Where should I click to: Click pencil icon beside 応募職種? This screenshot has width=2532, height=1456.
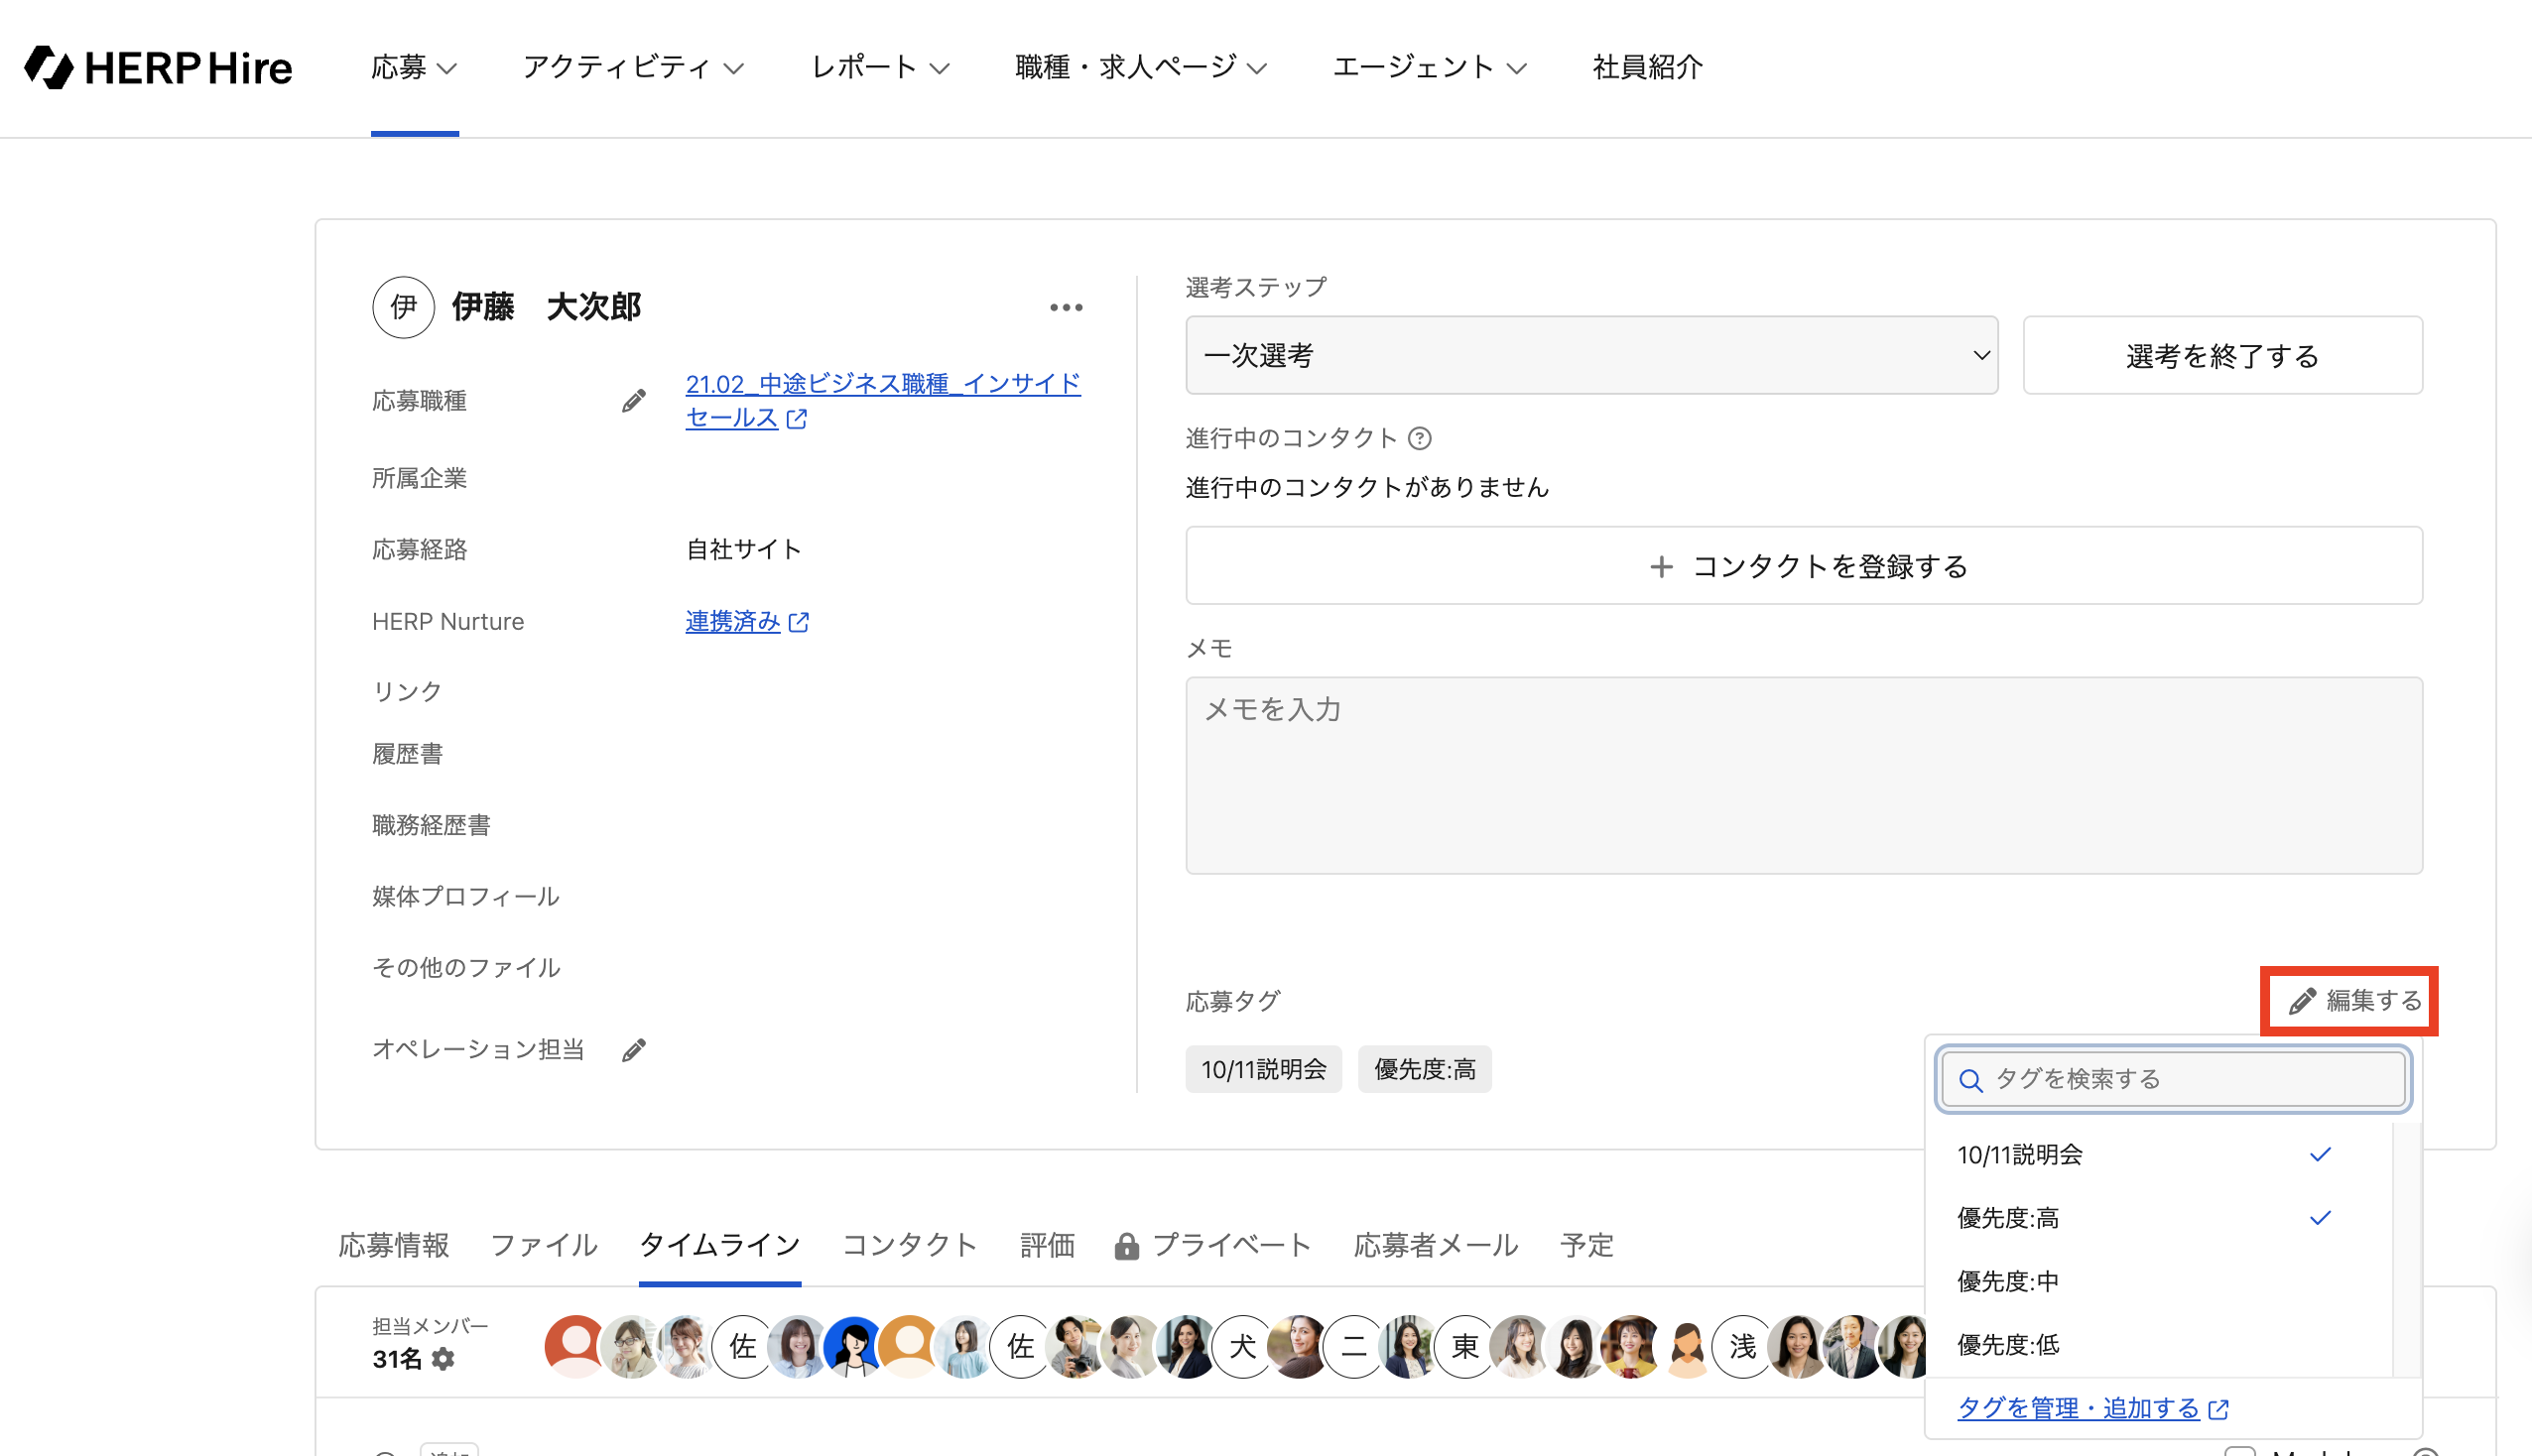tap(633, 401)
